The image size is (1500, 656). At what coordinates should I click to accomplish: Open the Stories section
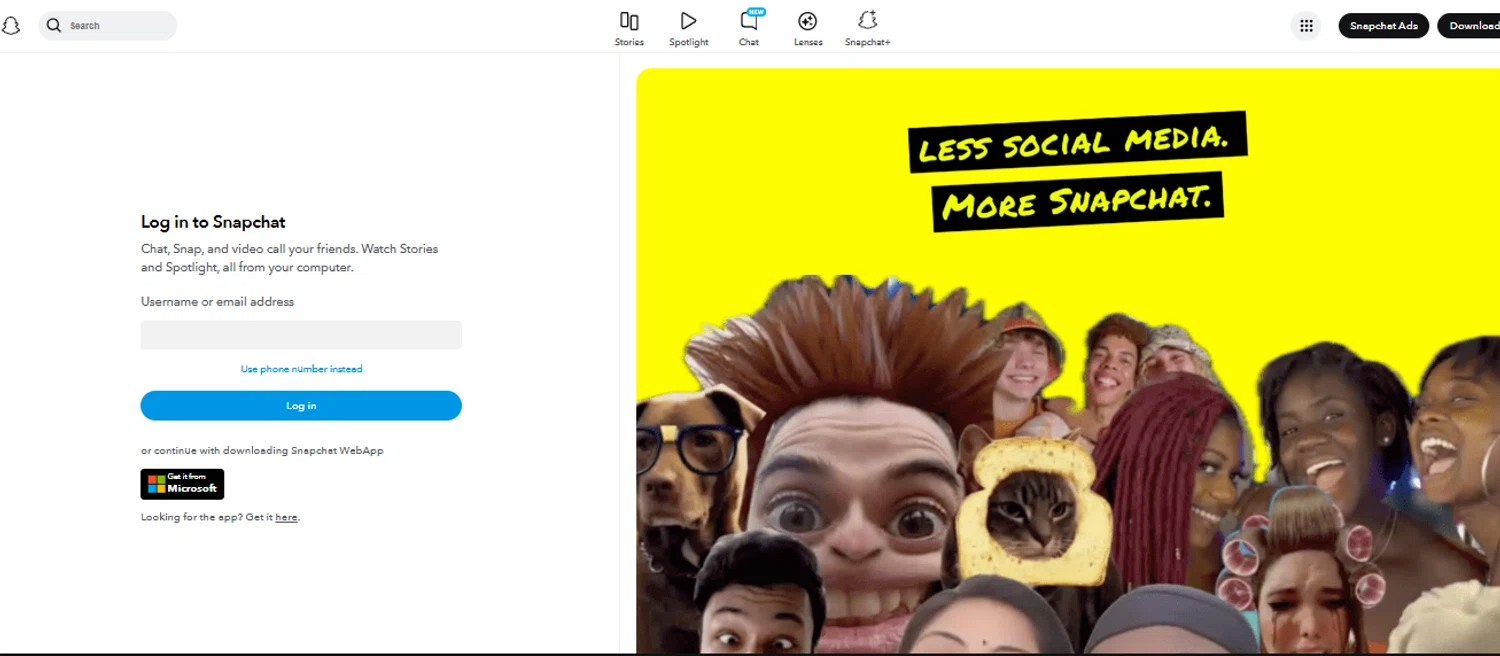[x=629, y=28]
